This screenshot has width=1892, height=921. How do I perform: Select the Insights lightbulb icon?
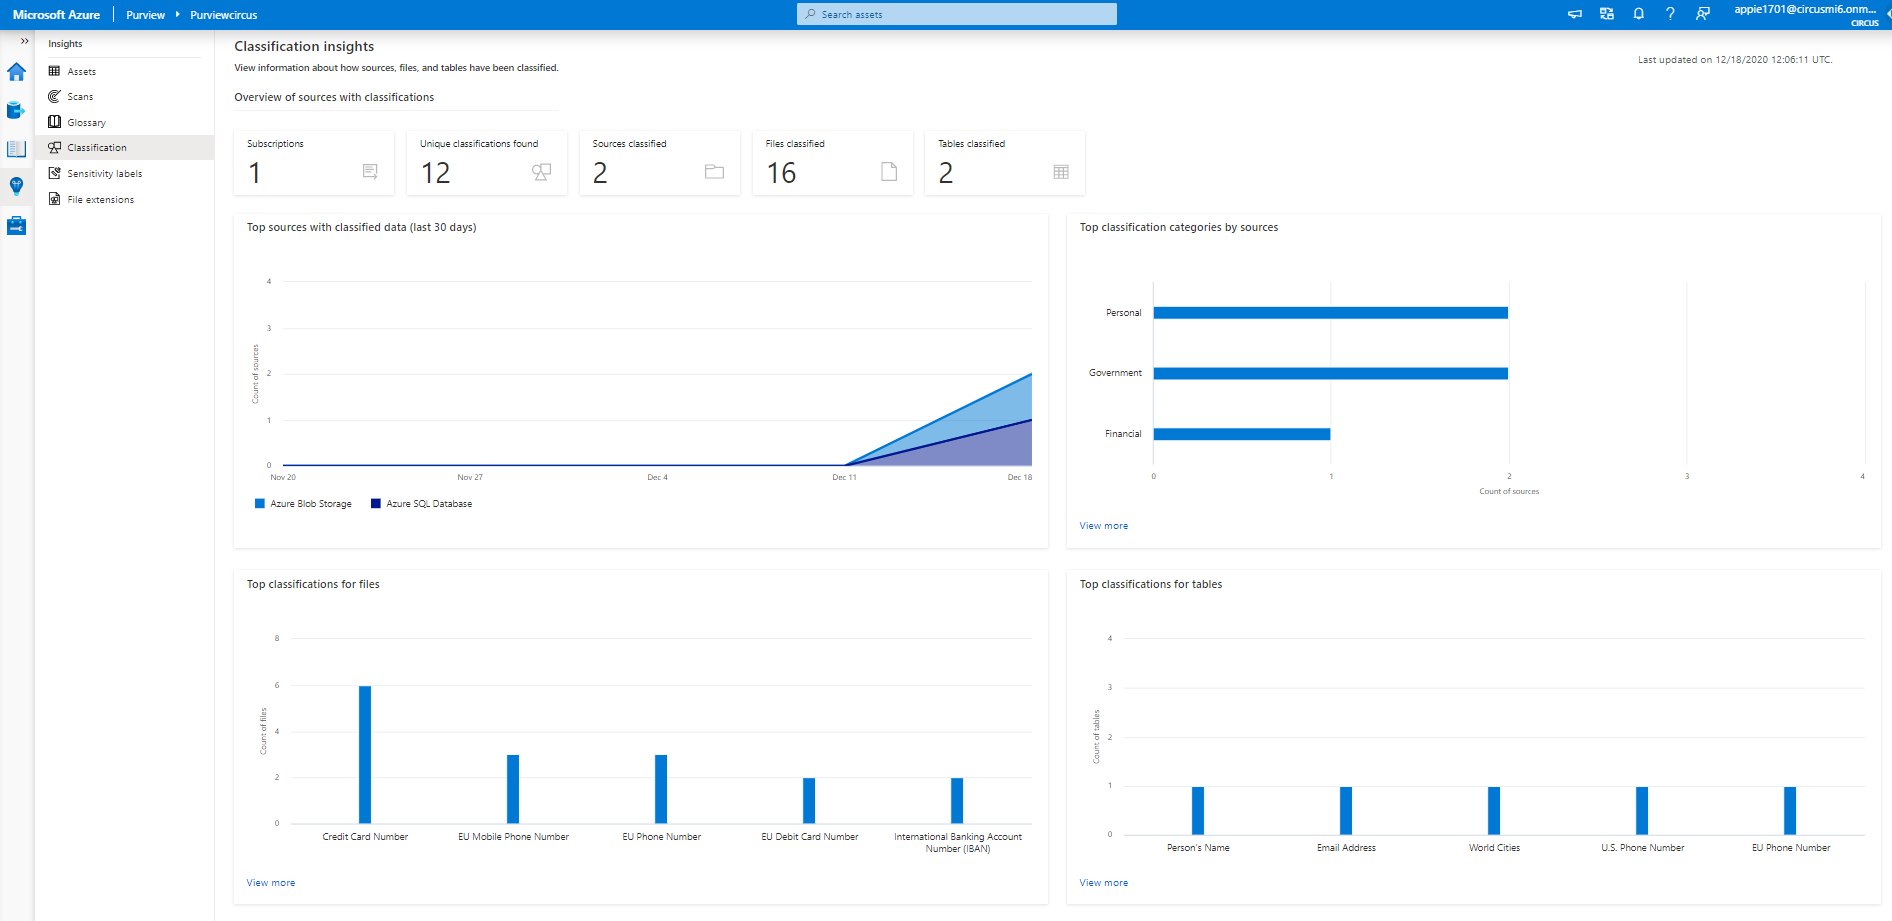pyautogui.click(x=16, y=186)
